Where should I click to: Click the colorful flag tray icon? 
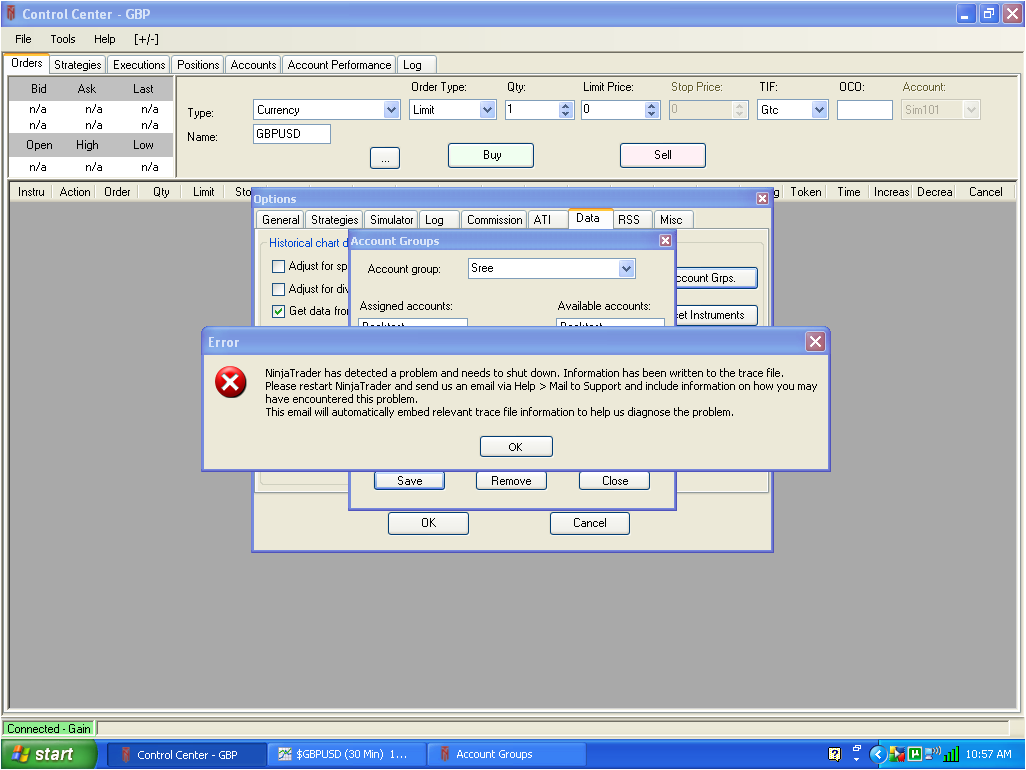[896, 754]
